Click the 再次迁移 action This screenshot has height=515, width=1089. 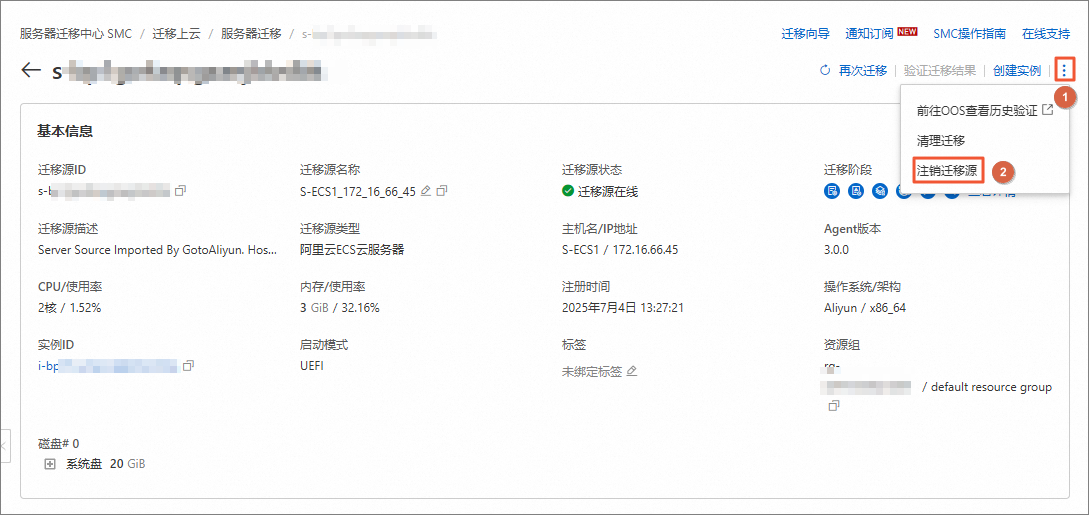pyautogui.click(x=863, y=70)
